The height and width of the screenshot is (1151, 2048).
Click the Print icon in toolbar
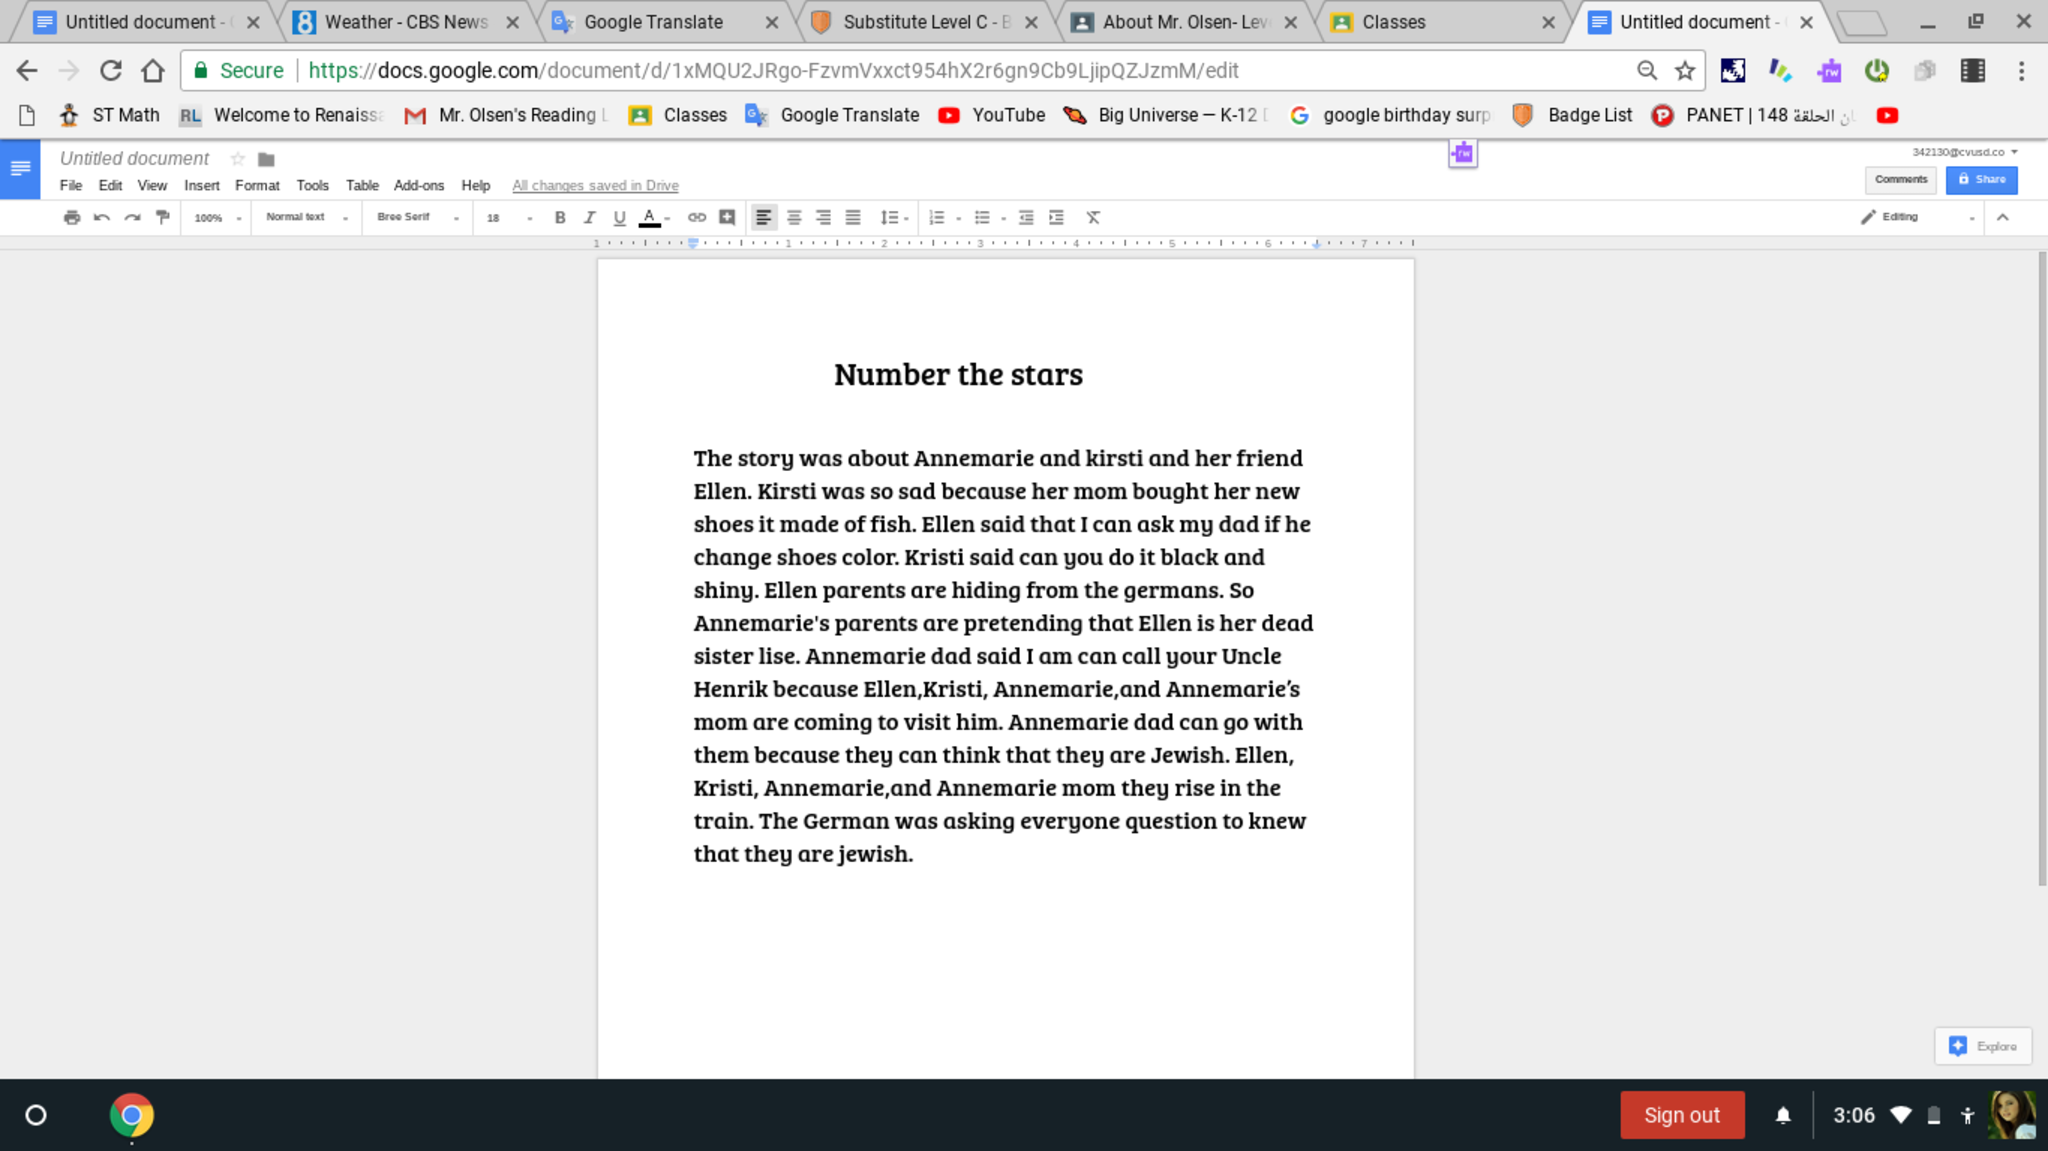tap(71, 217)
